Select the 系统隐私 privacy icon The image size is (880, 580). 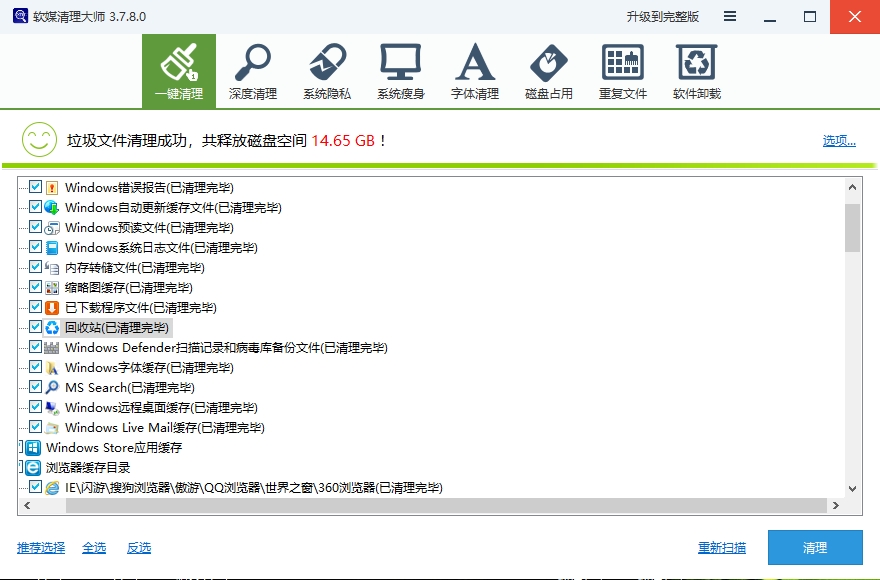click(326, 71)
